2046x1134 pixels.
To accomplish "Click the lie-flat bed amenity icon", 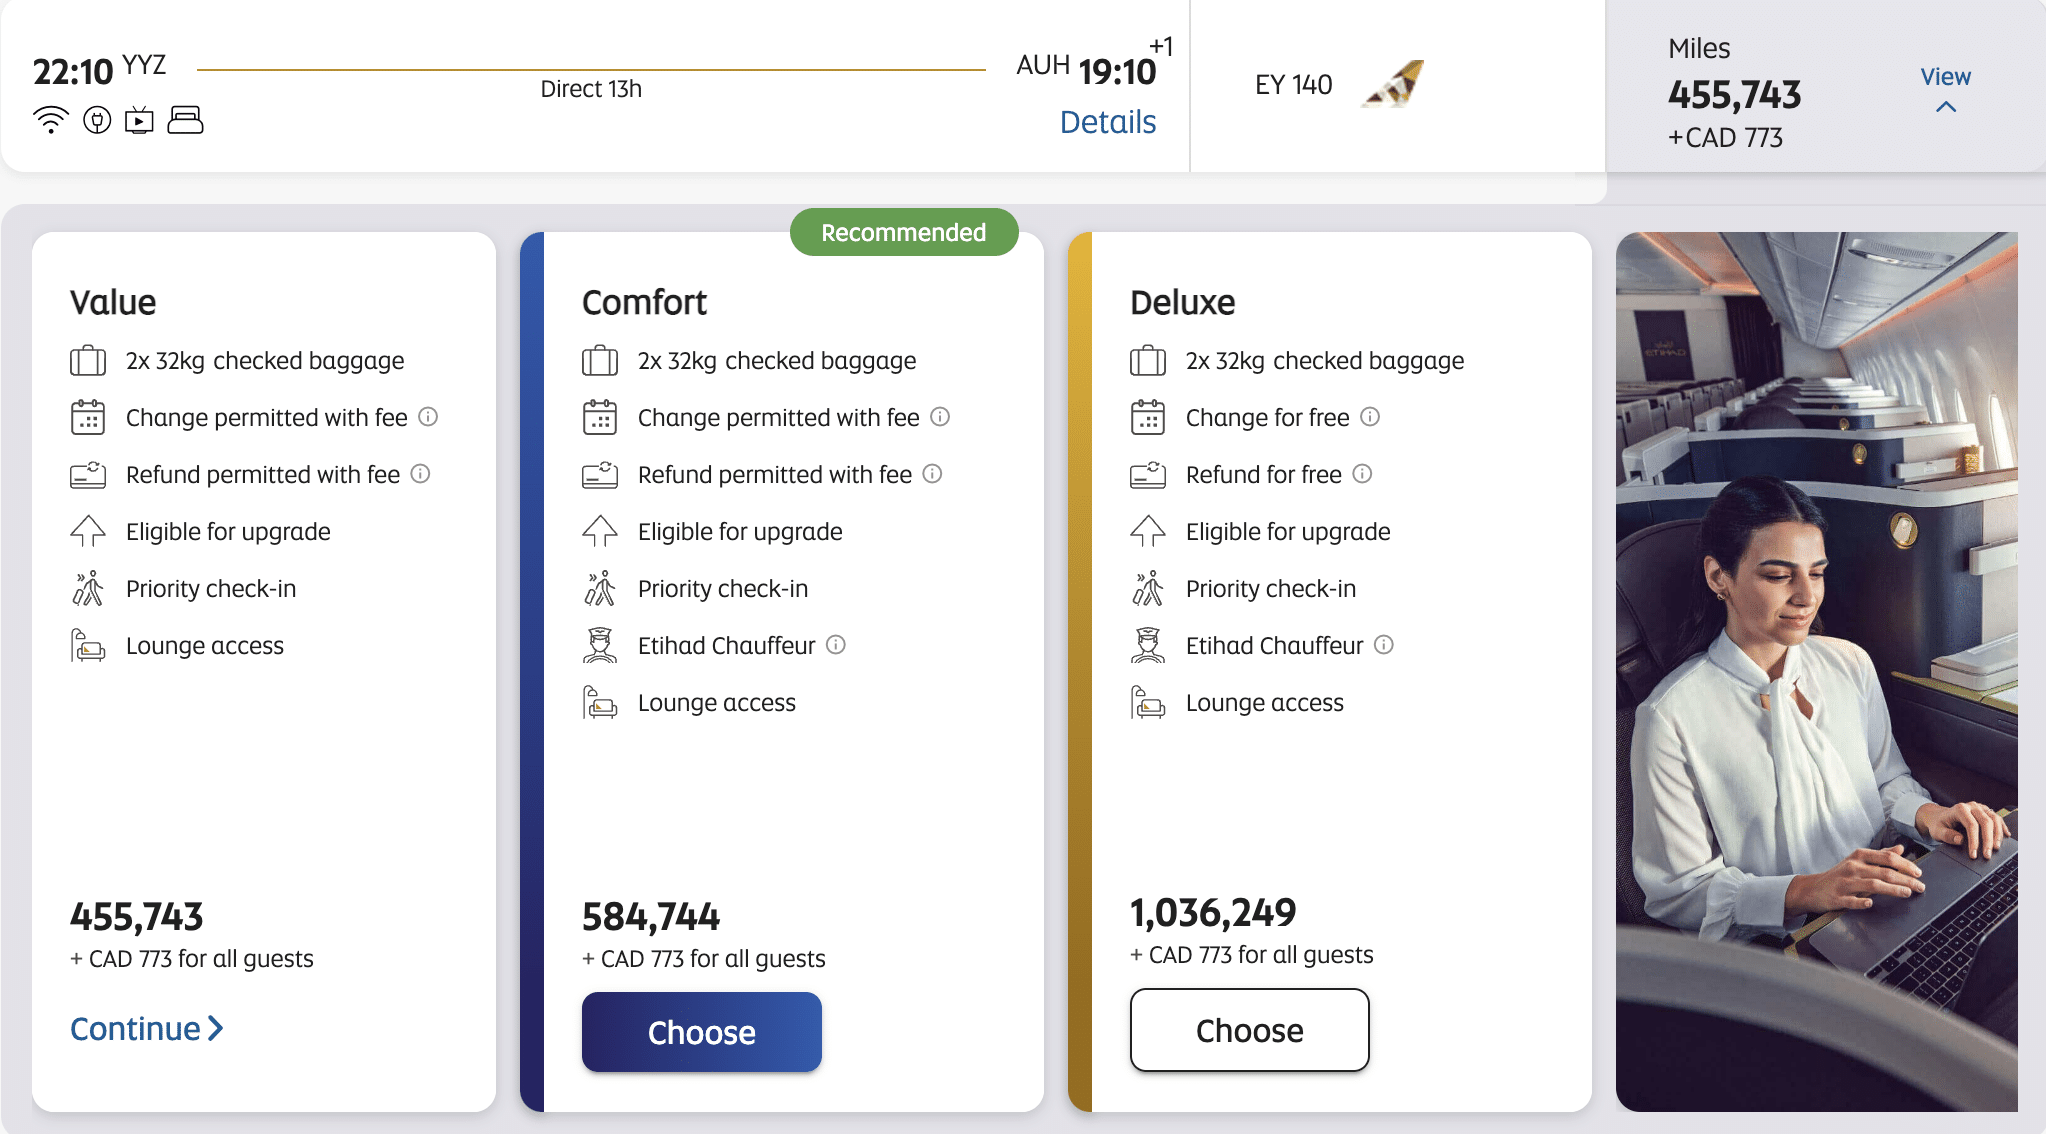I will (x=185, y=120).
